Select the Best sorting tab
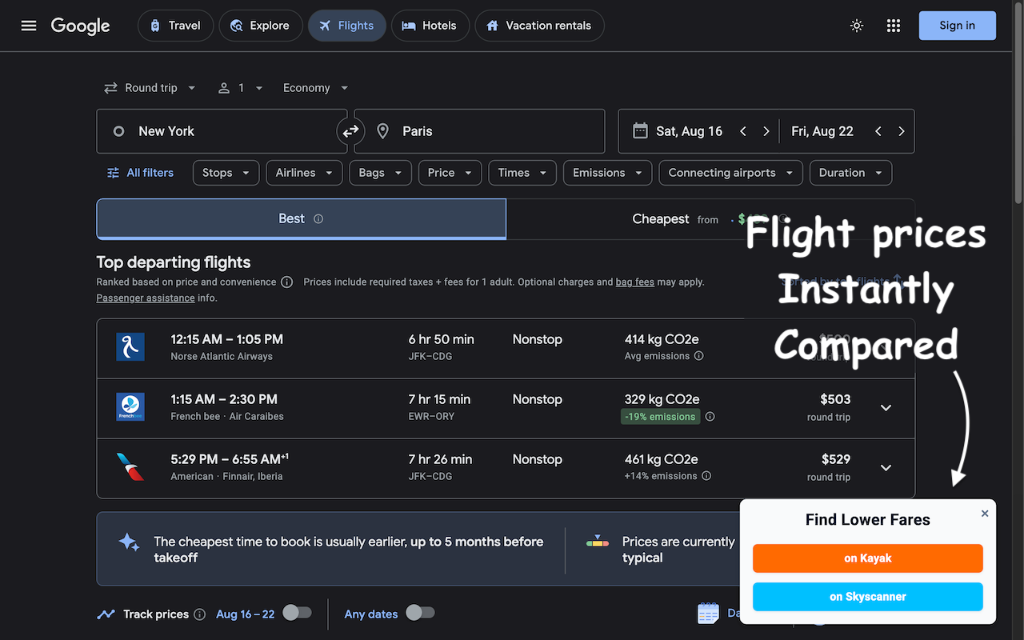 pyautogui.click(x=301, y=219)
